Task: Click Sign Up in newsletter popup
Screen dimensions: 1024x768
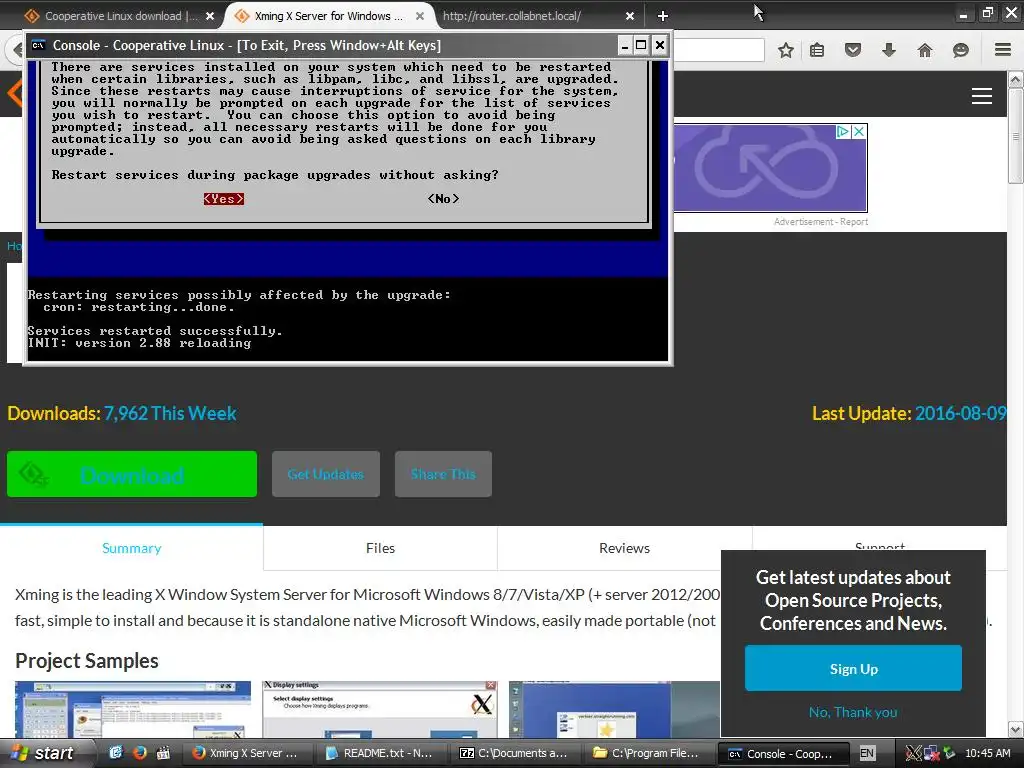Action: tap(854, 669)
